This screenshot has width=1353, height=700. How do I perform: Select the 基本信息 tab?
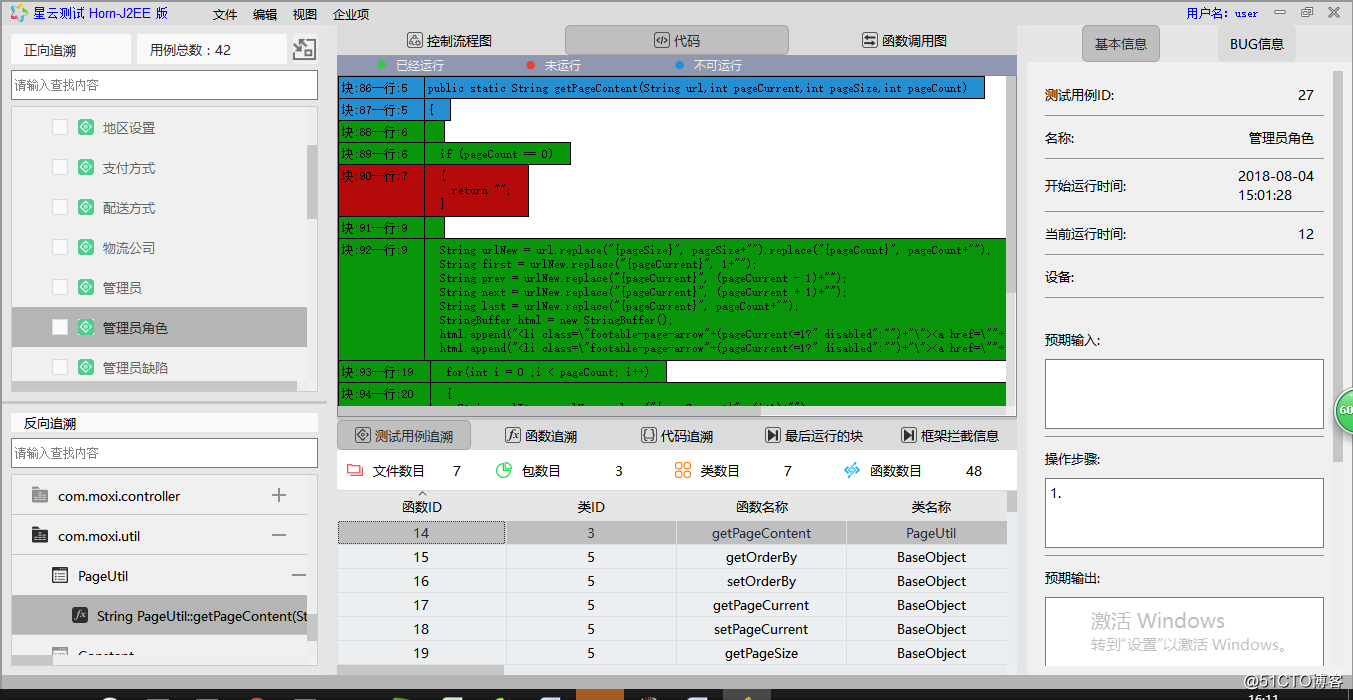(x=1121, y=44)
